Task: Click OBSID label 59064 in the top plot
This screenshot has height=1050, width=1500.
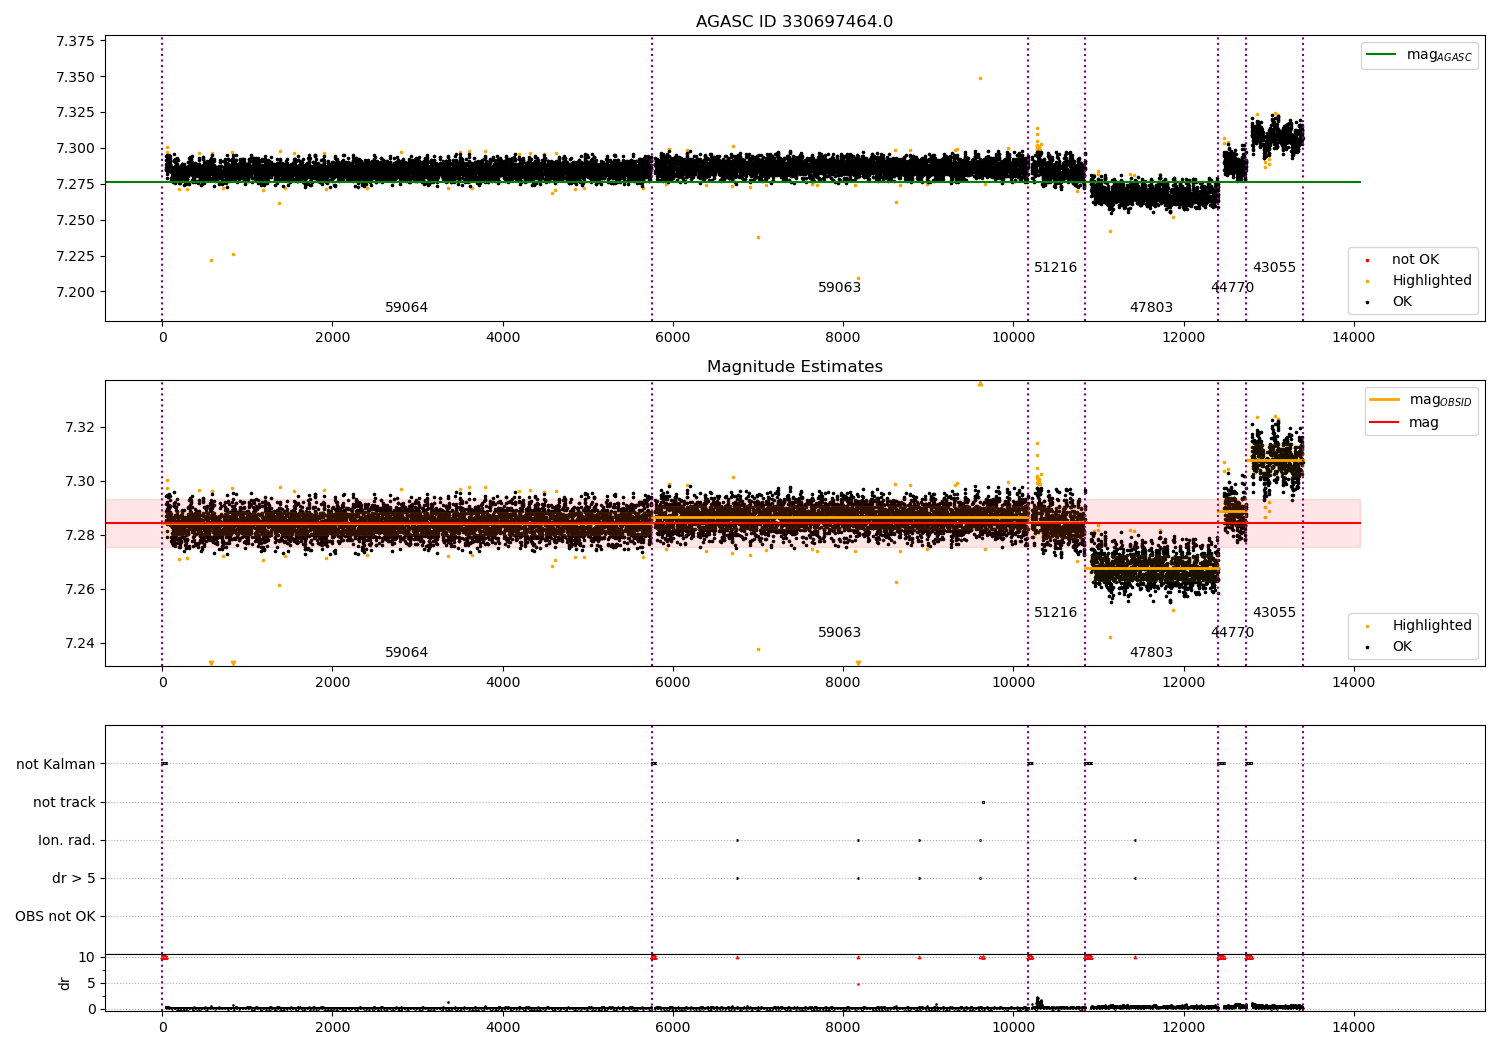Action: click(x=406, y=308)
